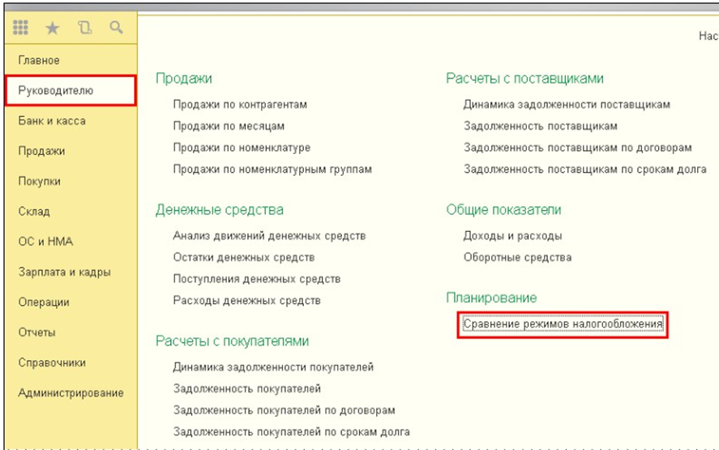
Task: Open the Операции section
Action: [44, 302]
